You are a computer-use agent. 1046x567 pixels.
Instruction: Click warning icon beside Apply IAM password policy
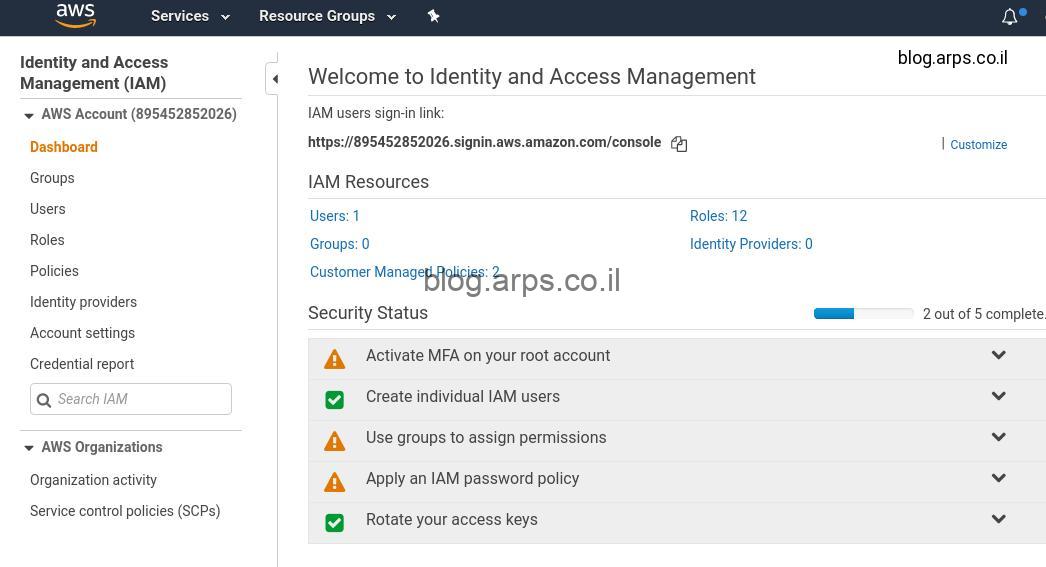(334, 482)
